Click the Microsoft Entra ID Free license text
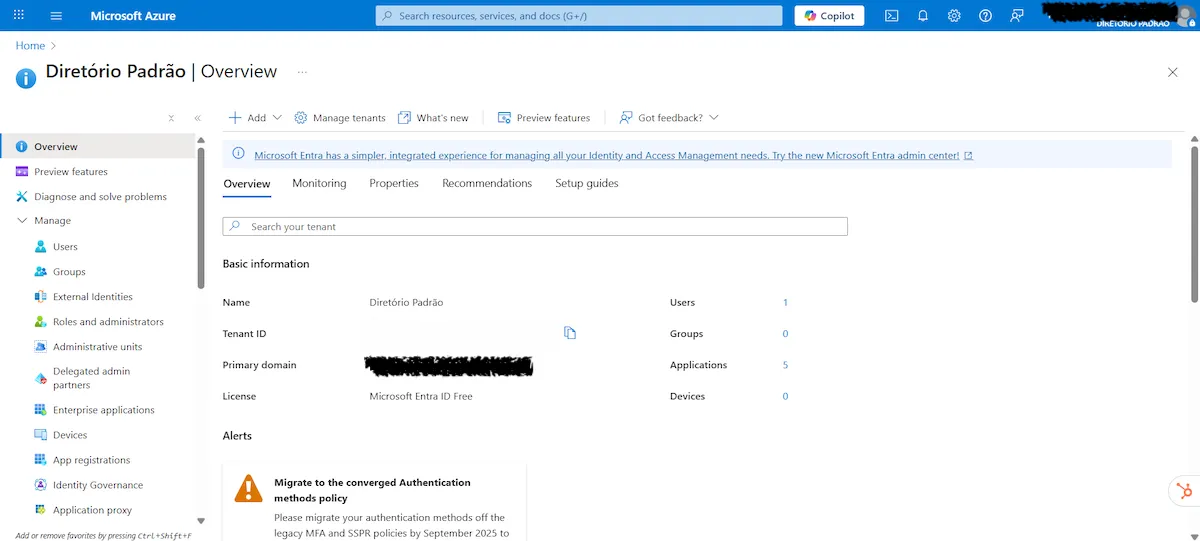The image size is (1200, 541). 421,396
